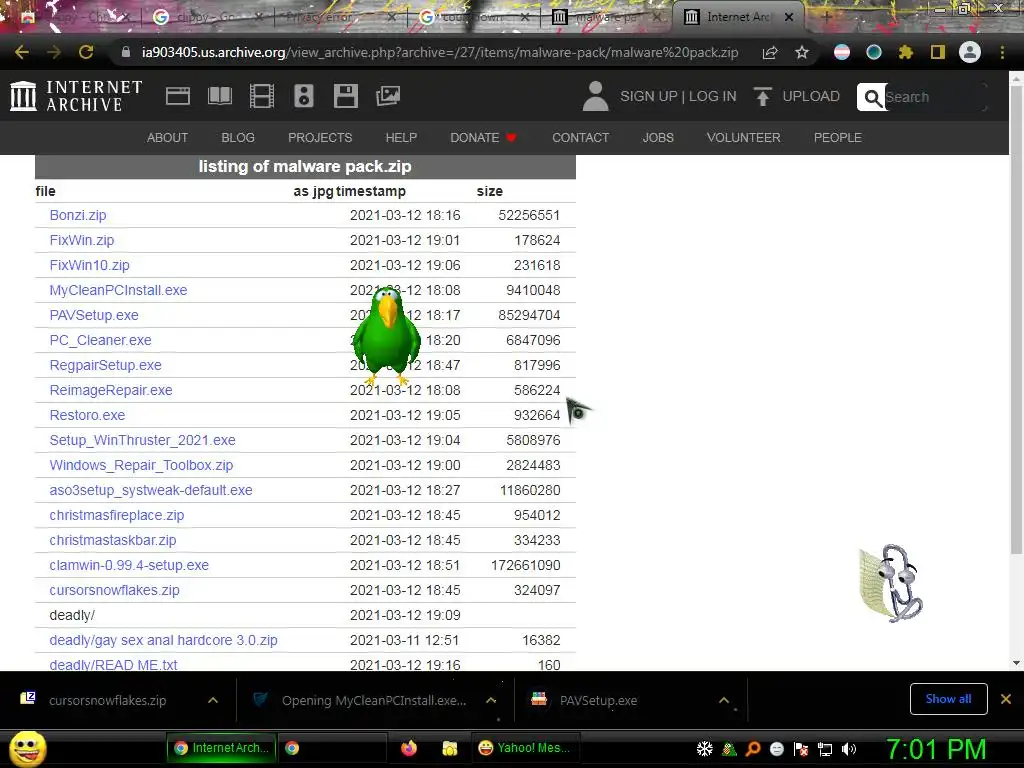Open PAVSetup.exe from the downloads bar

click(x=598, y=700)
